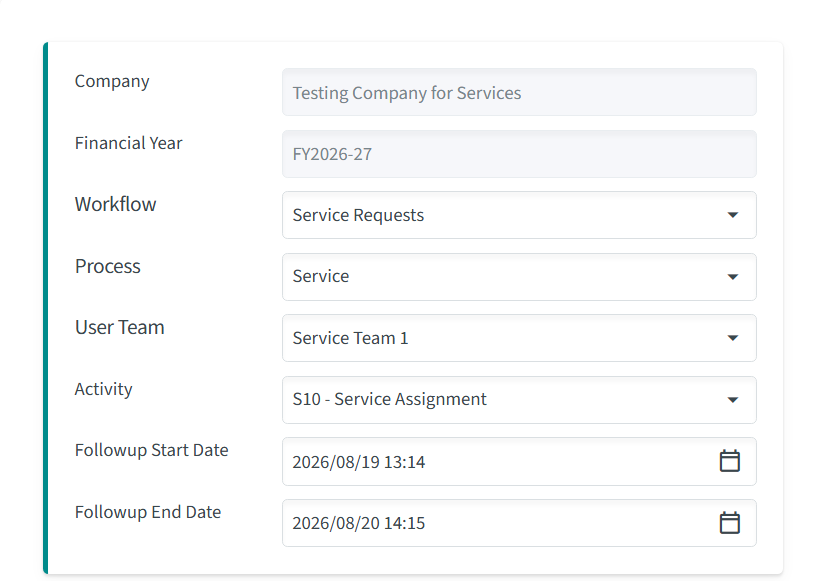Select the 'Service' process value text
The image size is (823, 581).
tap(321, 276)
